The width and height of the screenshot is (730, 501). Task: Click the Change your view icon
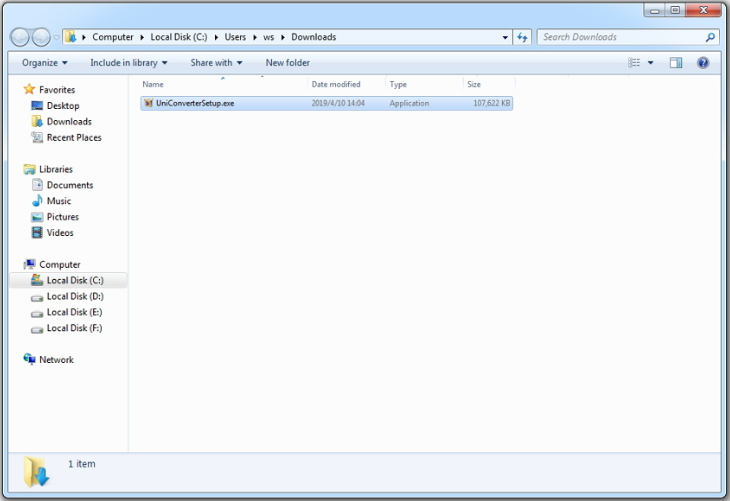(634, 62)
